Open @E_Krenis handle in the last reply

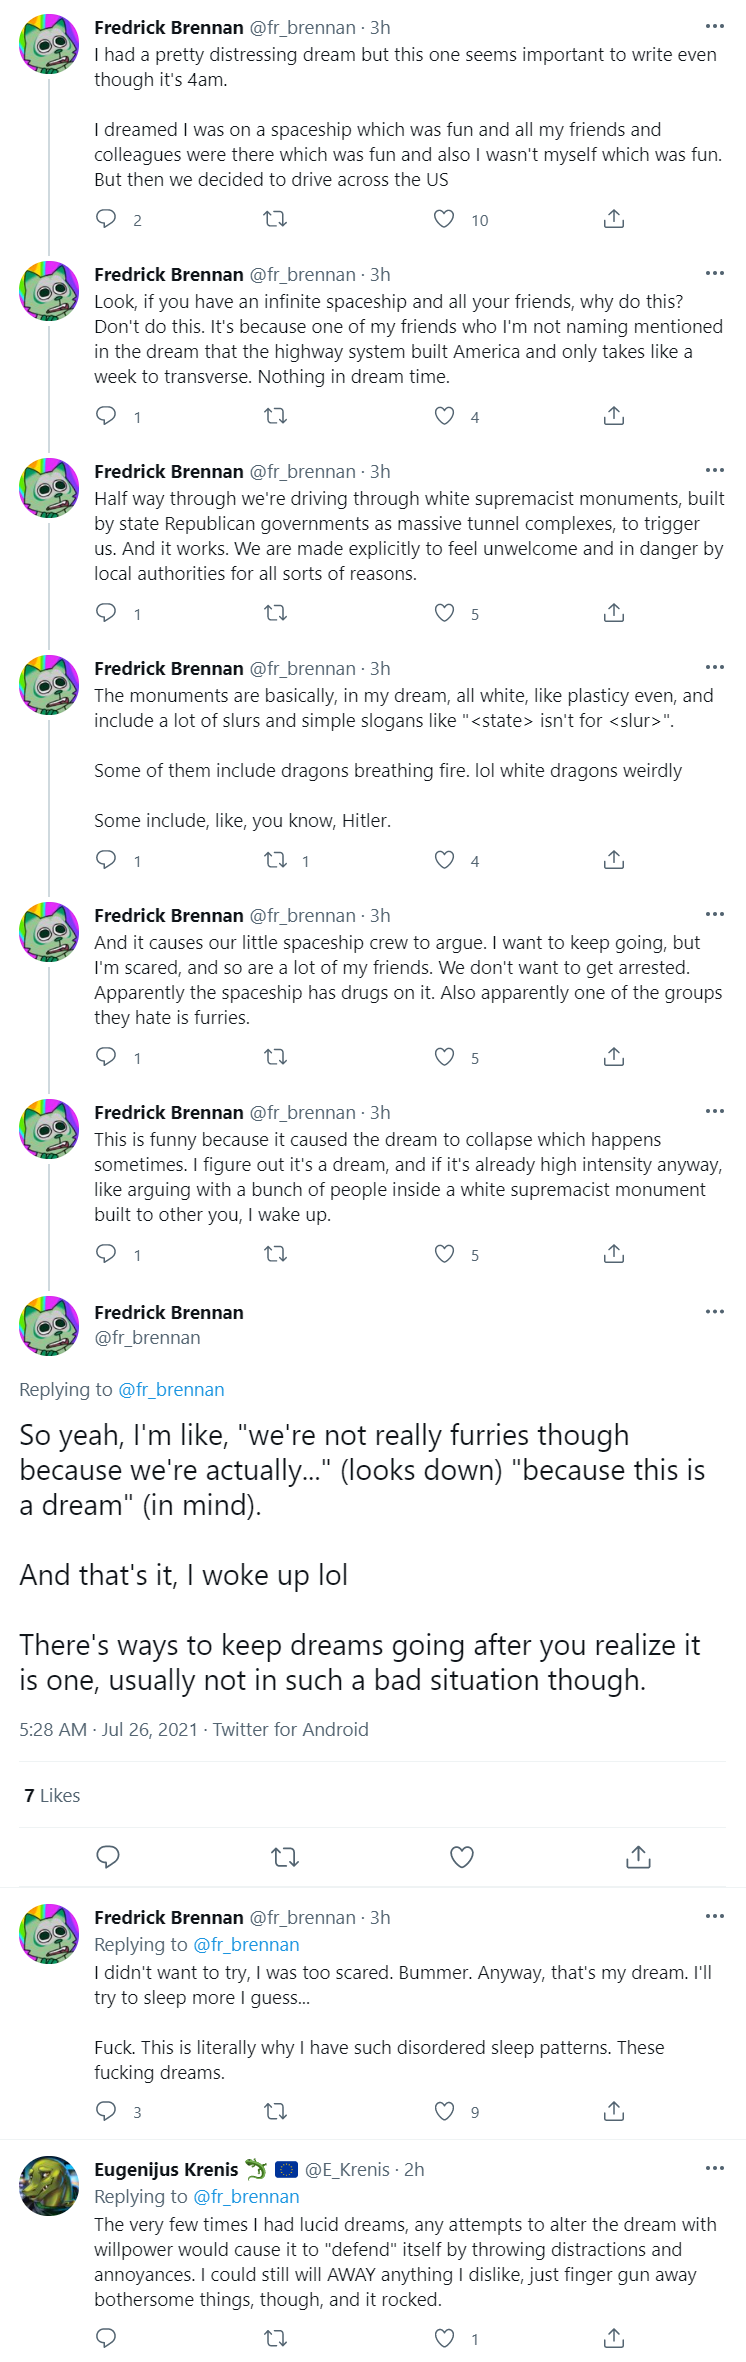click(347, 2169)
